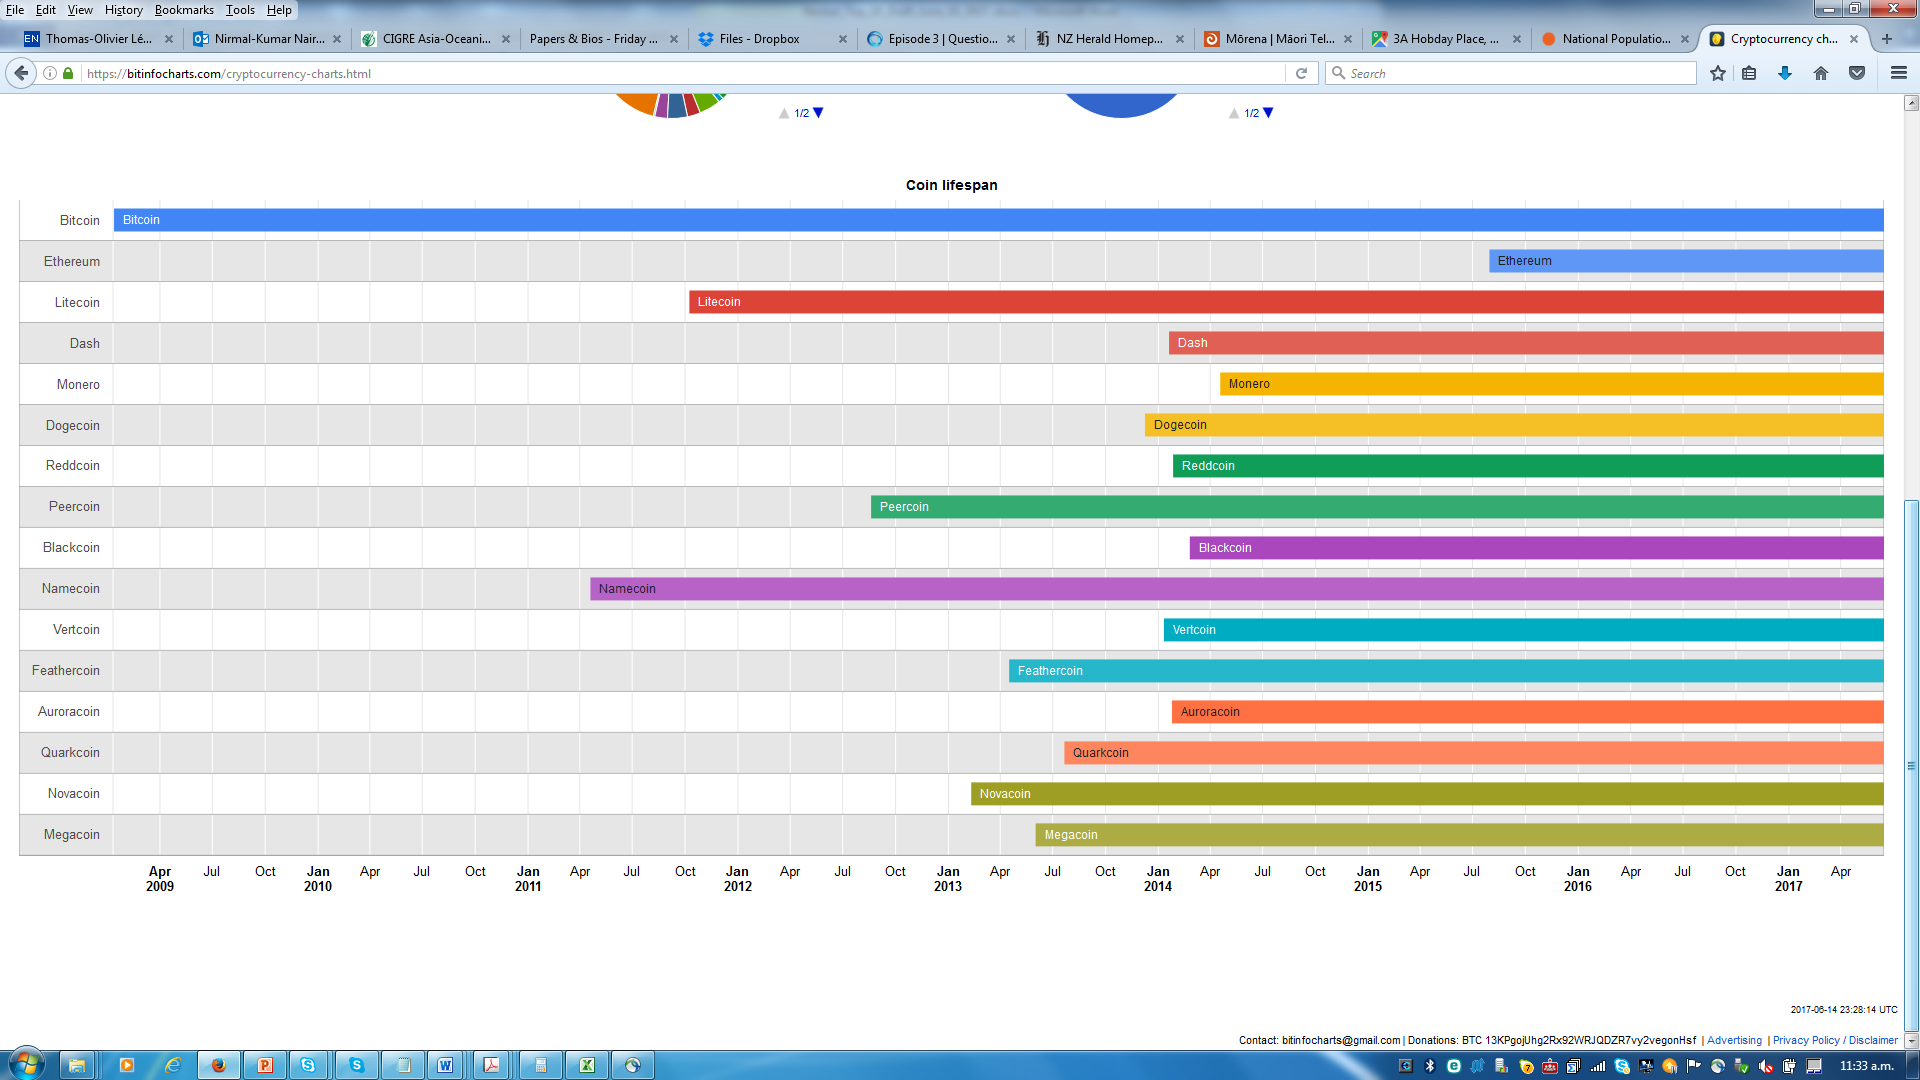Click the Advertising link in footer
The image size is (1920, 1080).
[x=1734, y=1040]
